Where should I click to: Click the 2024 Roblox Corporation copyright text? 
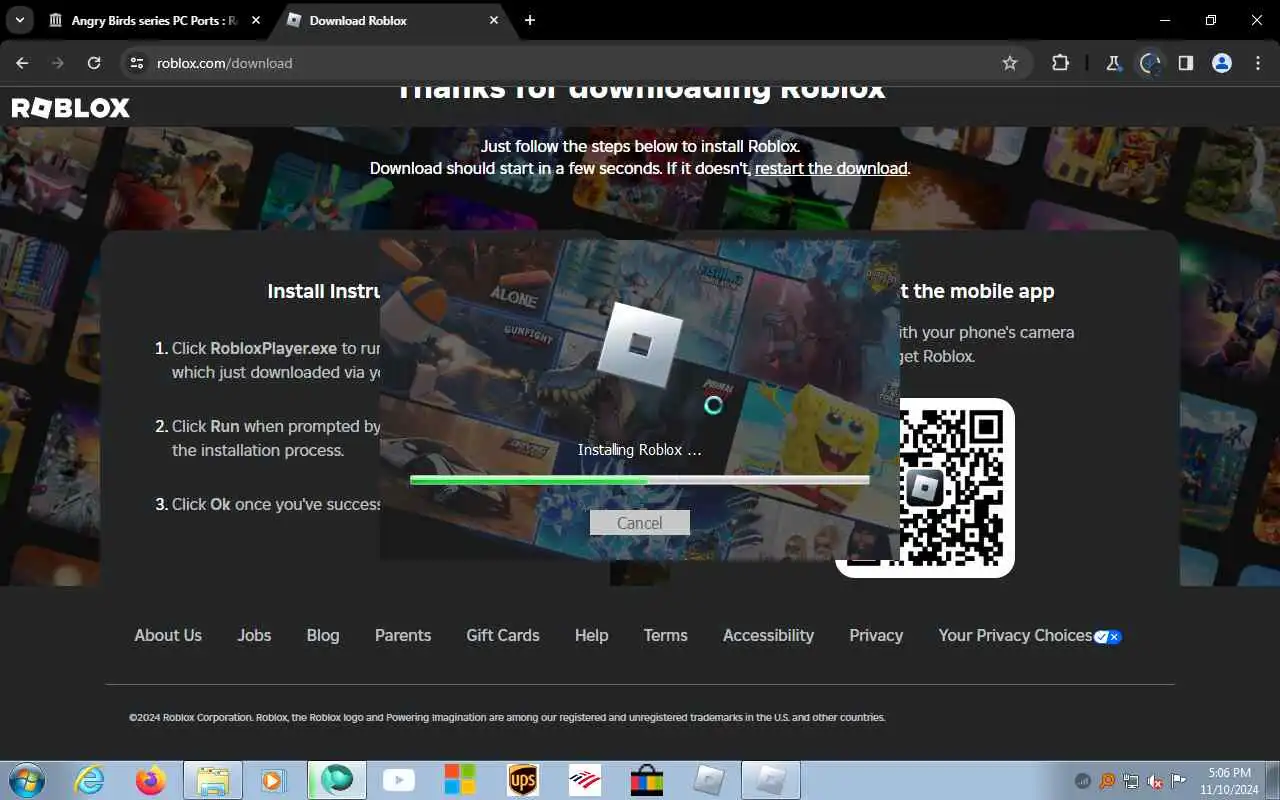coord(507,717)
